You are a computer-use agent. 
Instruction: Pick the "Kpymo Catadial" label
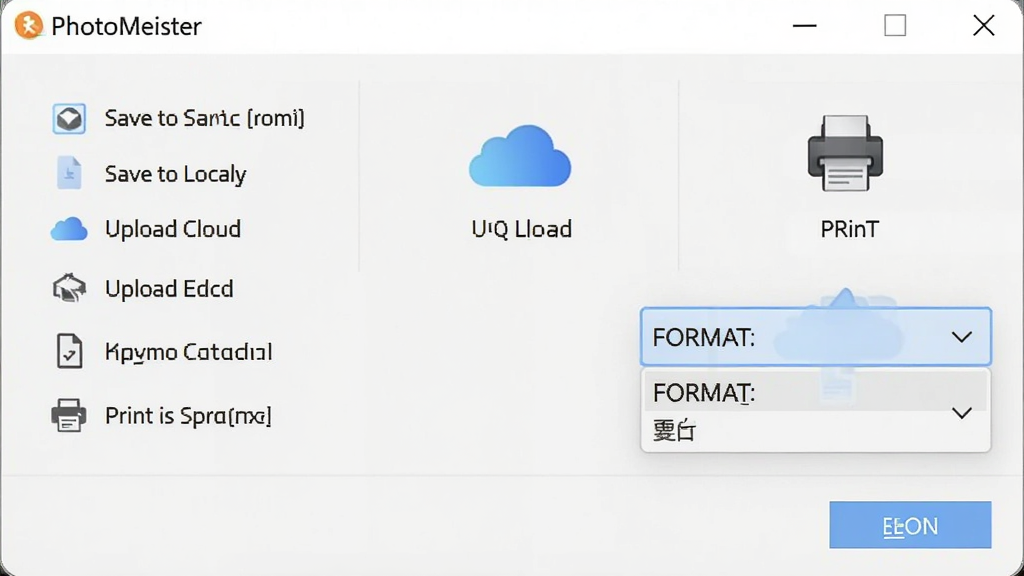pos(189,352)
